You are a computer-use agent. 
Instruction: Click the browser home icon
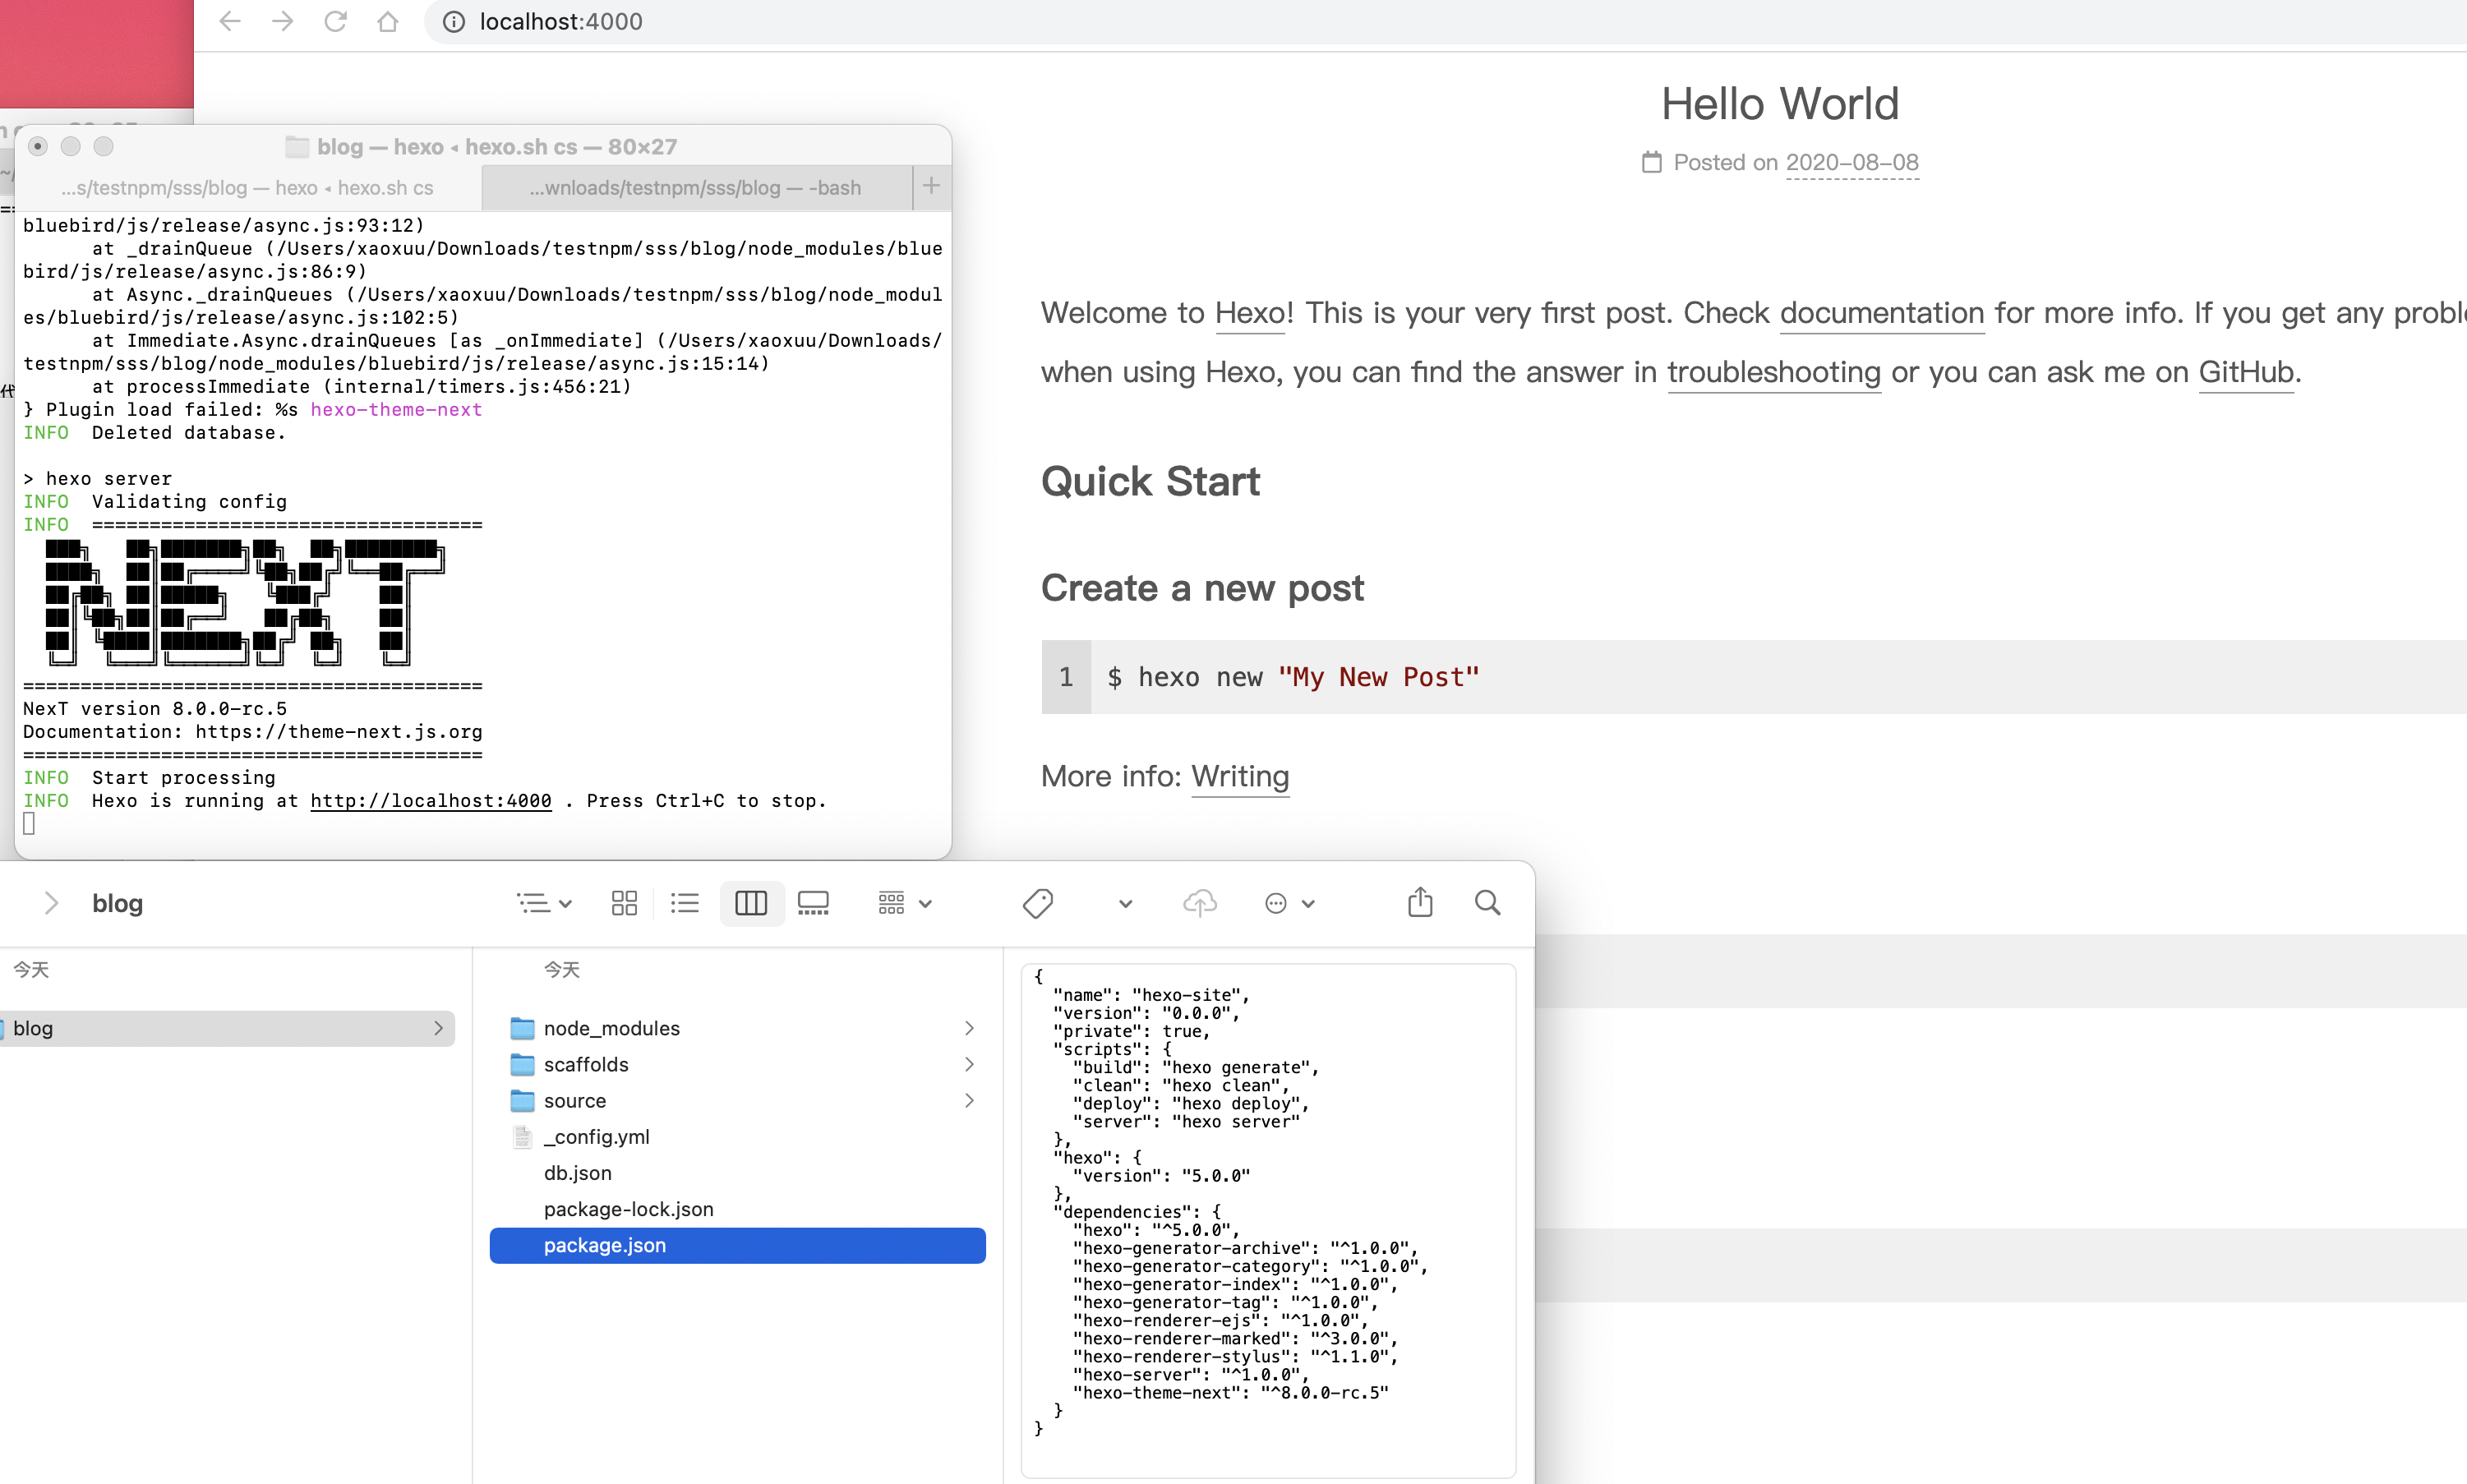pyautogui.click(x=388, y=21)
